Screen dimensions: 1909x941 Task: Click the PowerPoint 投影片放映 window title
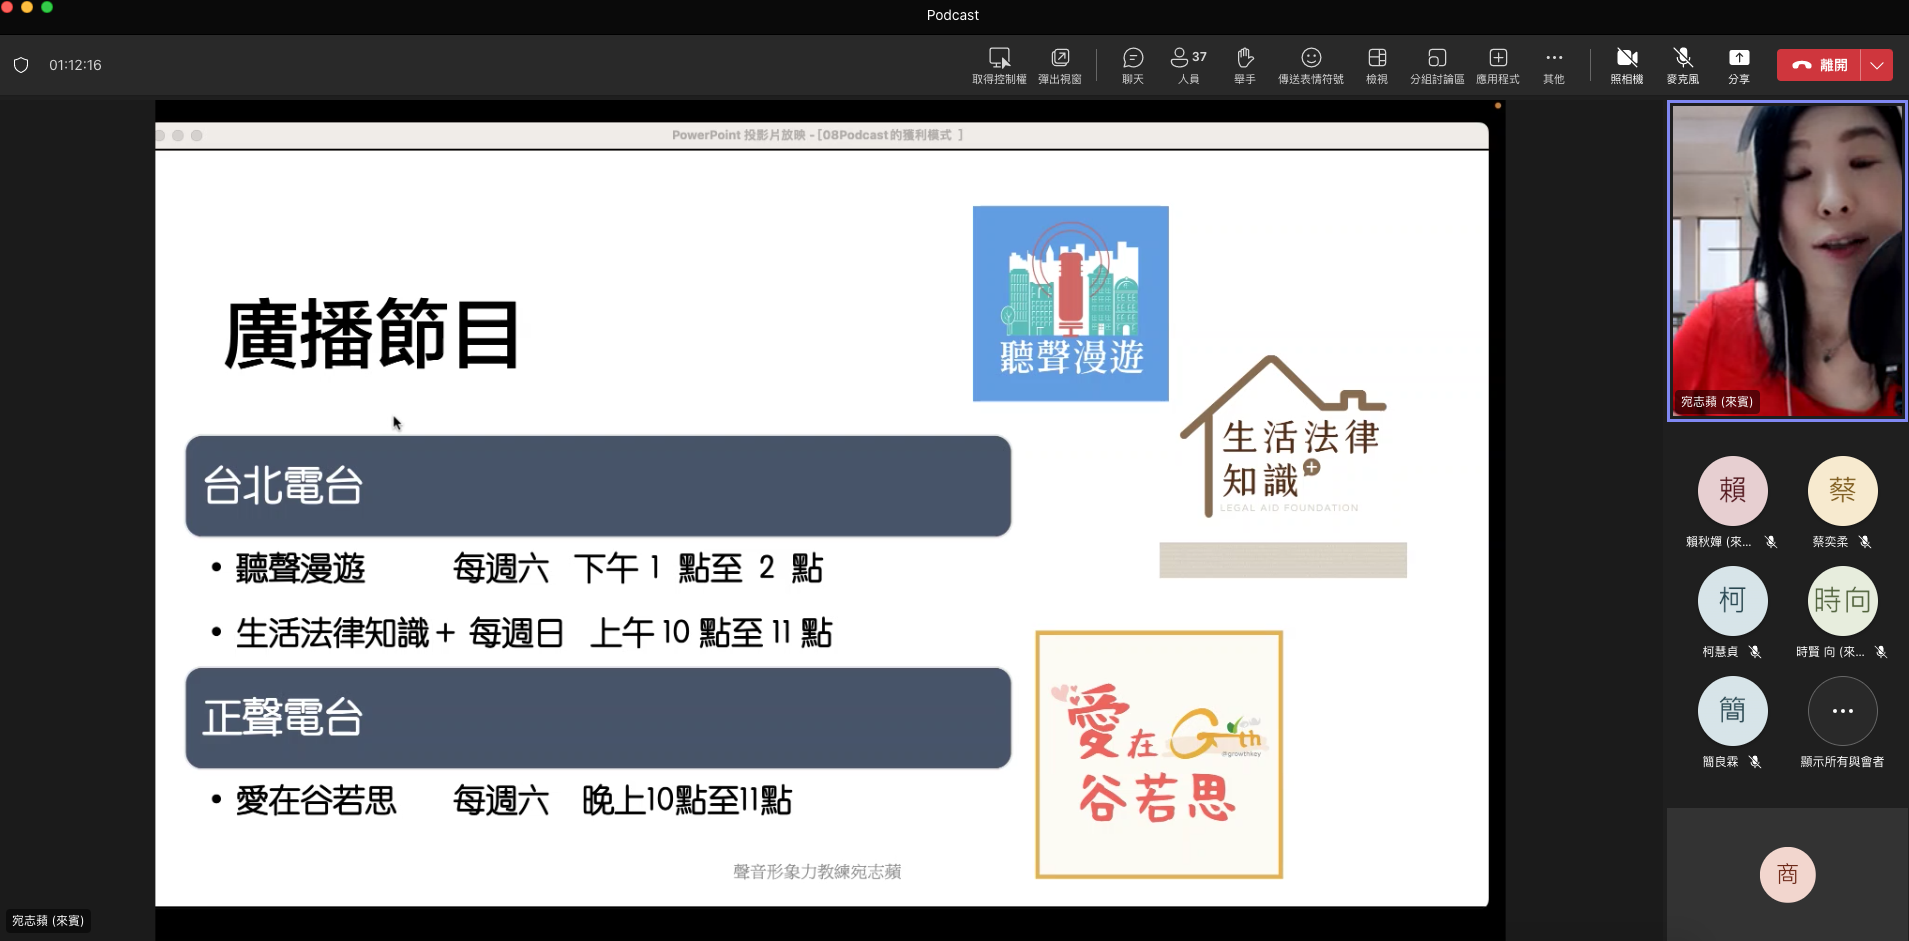point(817,135)
